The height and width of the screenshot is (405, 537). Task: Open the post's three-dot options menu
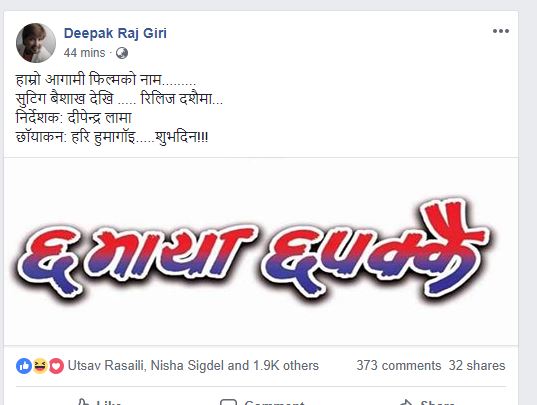tap(500, 31)
